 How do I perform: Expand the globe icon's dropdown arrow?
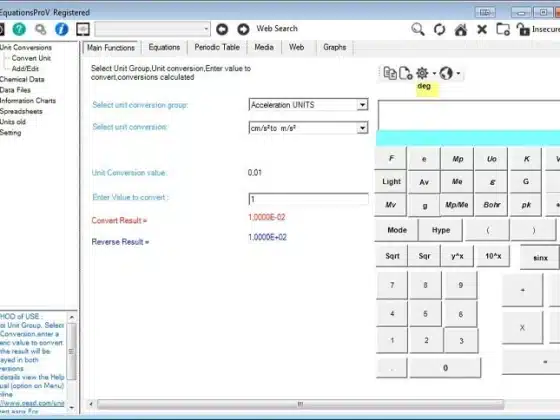pyautogui.click(x=458, y=74)
